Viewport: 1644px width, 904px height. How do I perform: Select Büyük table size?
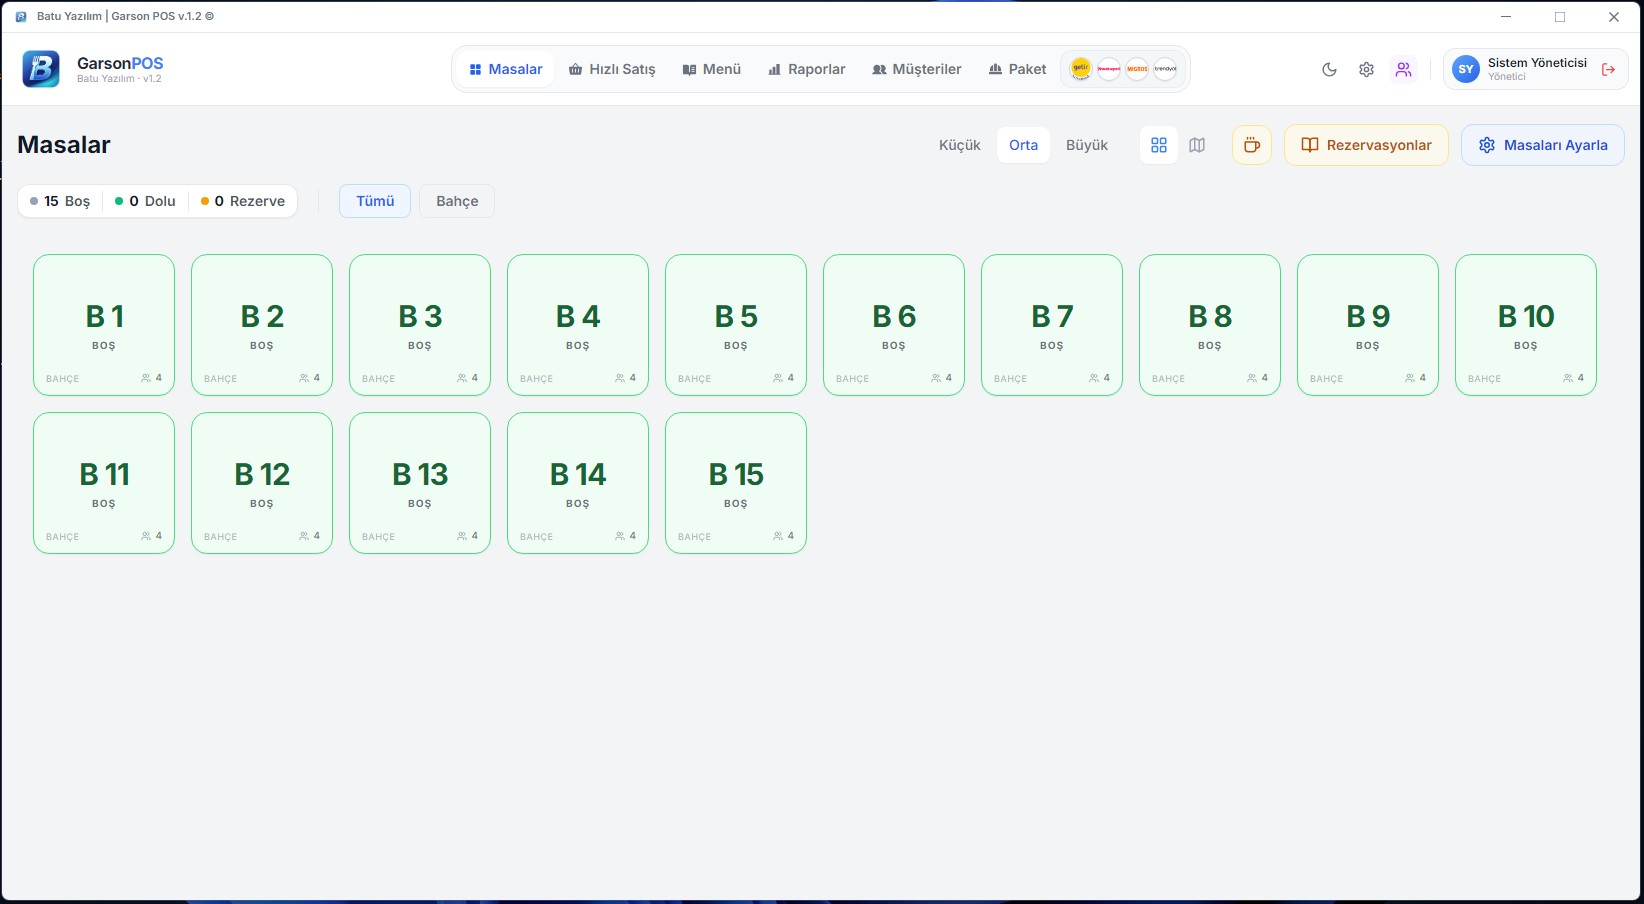point(1086,145)
